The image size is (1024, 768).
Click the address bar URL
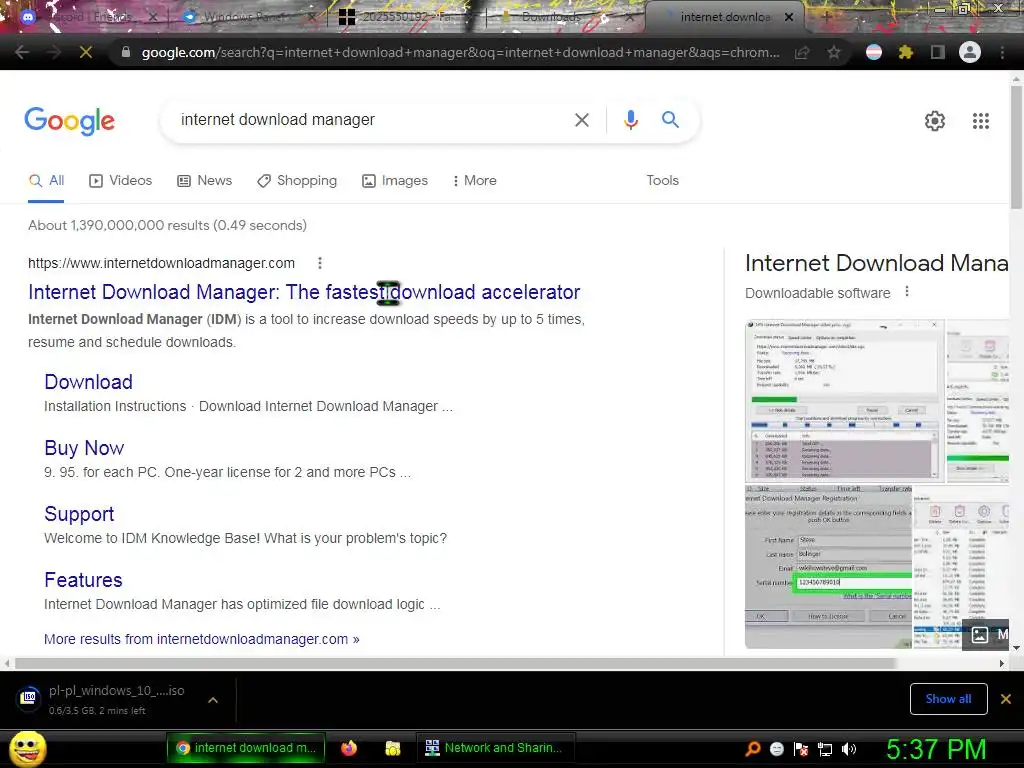460,52
